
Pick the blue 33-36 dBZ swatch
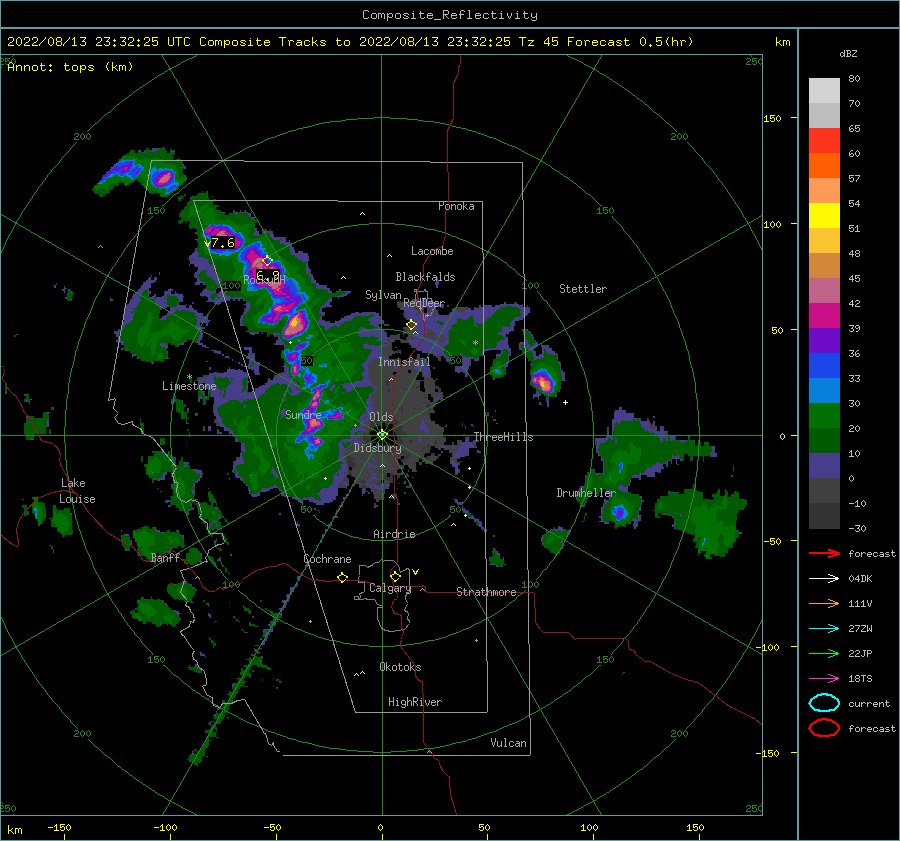824,365
